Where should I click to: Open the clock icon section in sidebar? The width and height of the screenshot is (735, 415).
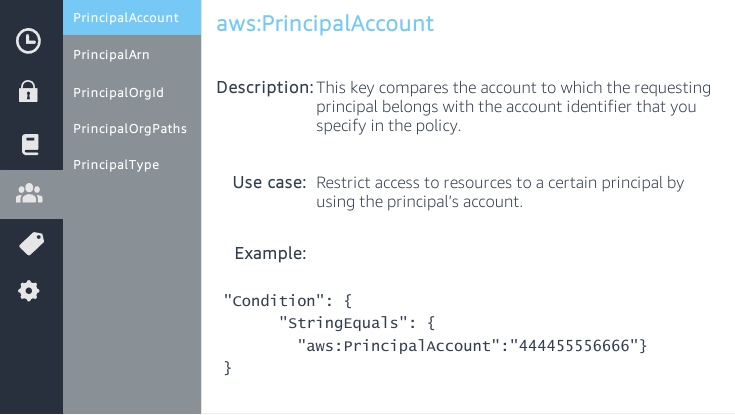29,41
